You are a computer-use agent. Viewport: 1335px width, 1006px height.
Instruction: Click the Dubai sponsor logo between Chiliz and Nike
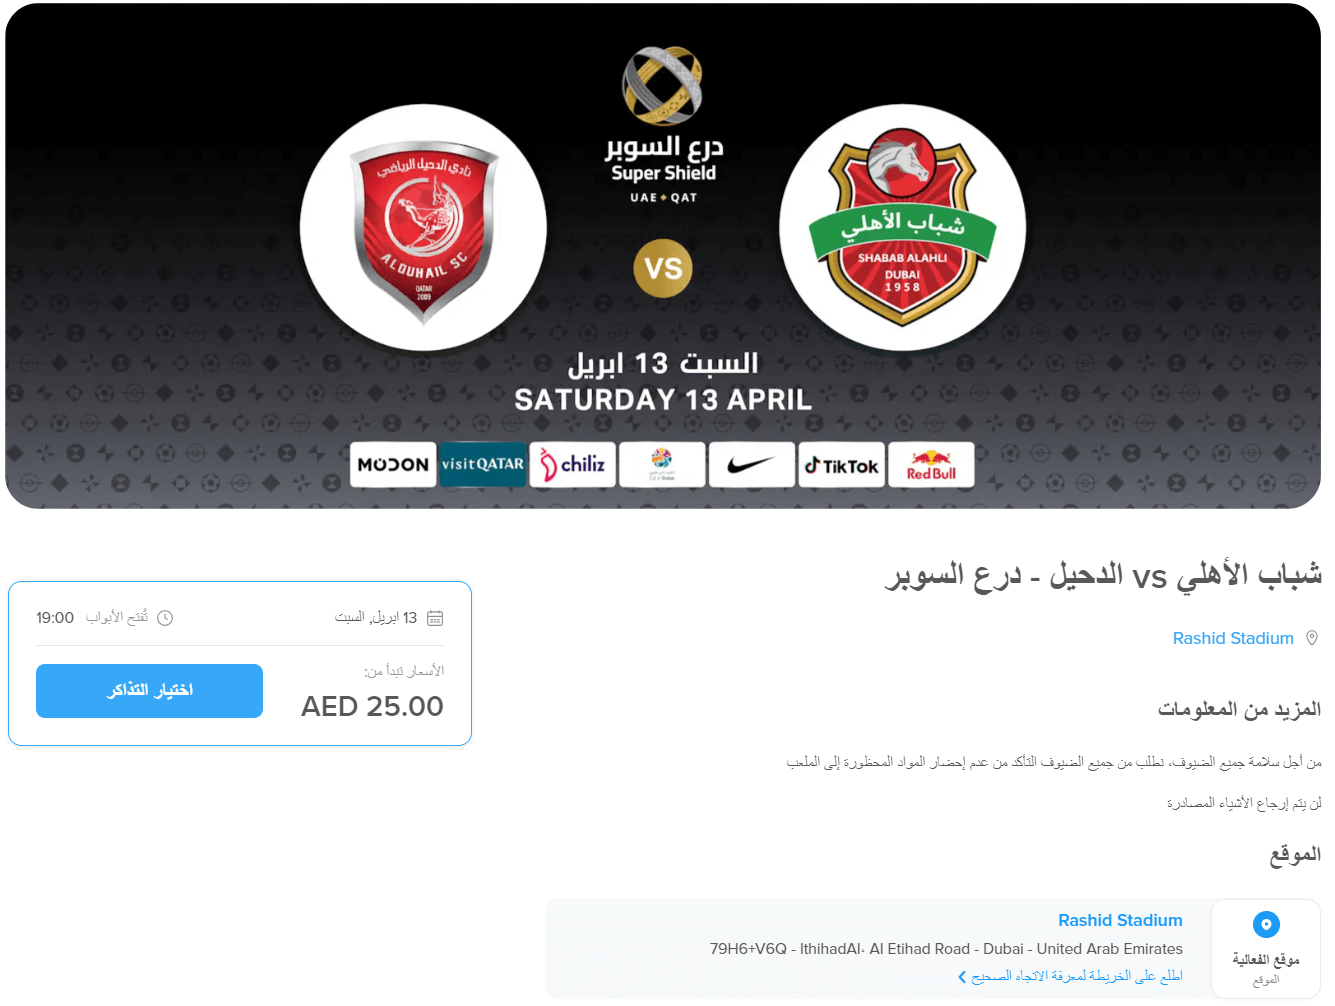[x=662, y=465]
